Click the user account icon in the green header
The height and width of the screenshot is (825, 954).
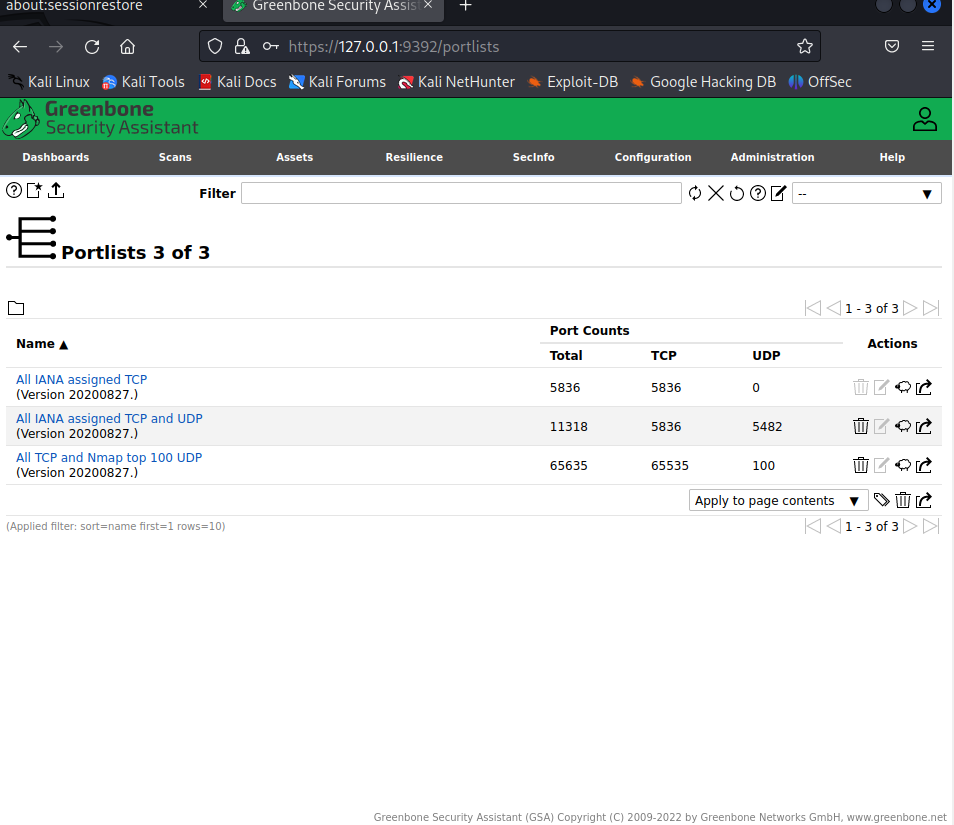coord(924,119)
